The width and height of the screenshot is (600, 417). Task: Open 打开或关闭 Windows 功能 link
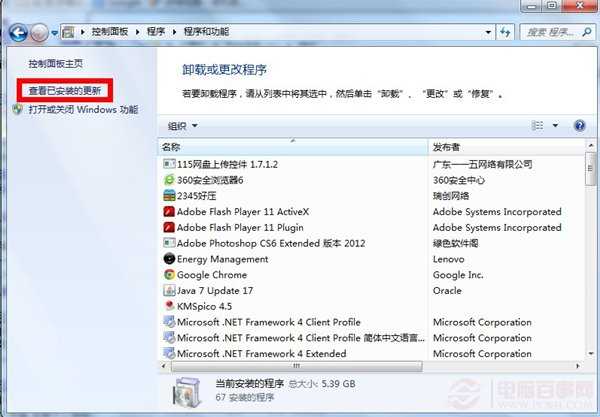(83, 110)
